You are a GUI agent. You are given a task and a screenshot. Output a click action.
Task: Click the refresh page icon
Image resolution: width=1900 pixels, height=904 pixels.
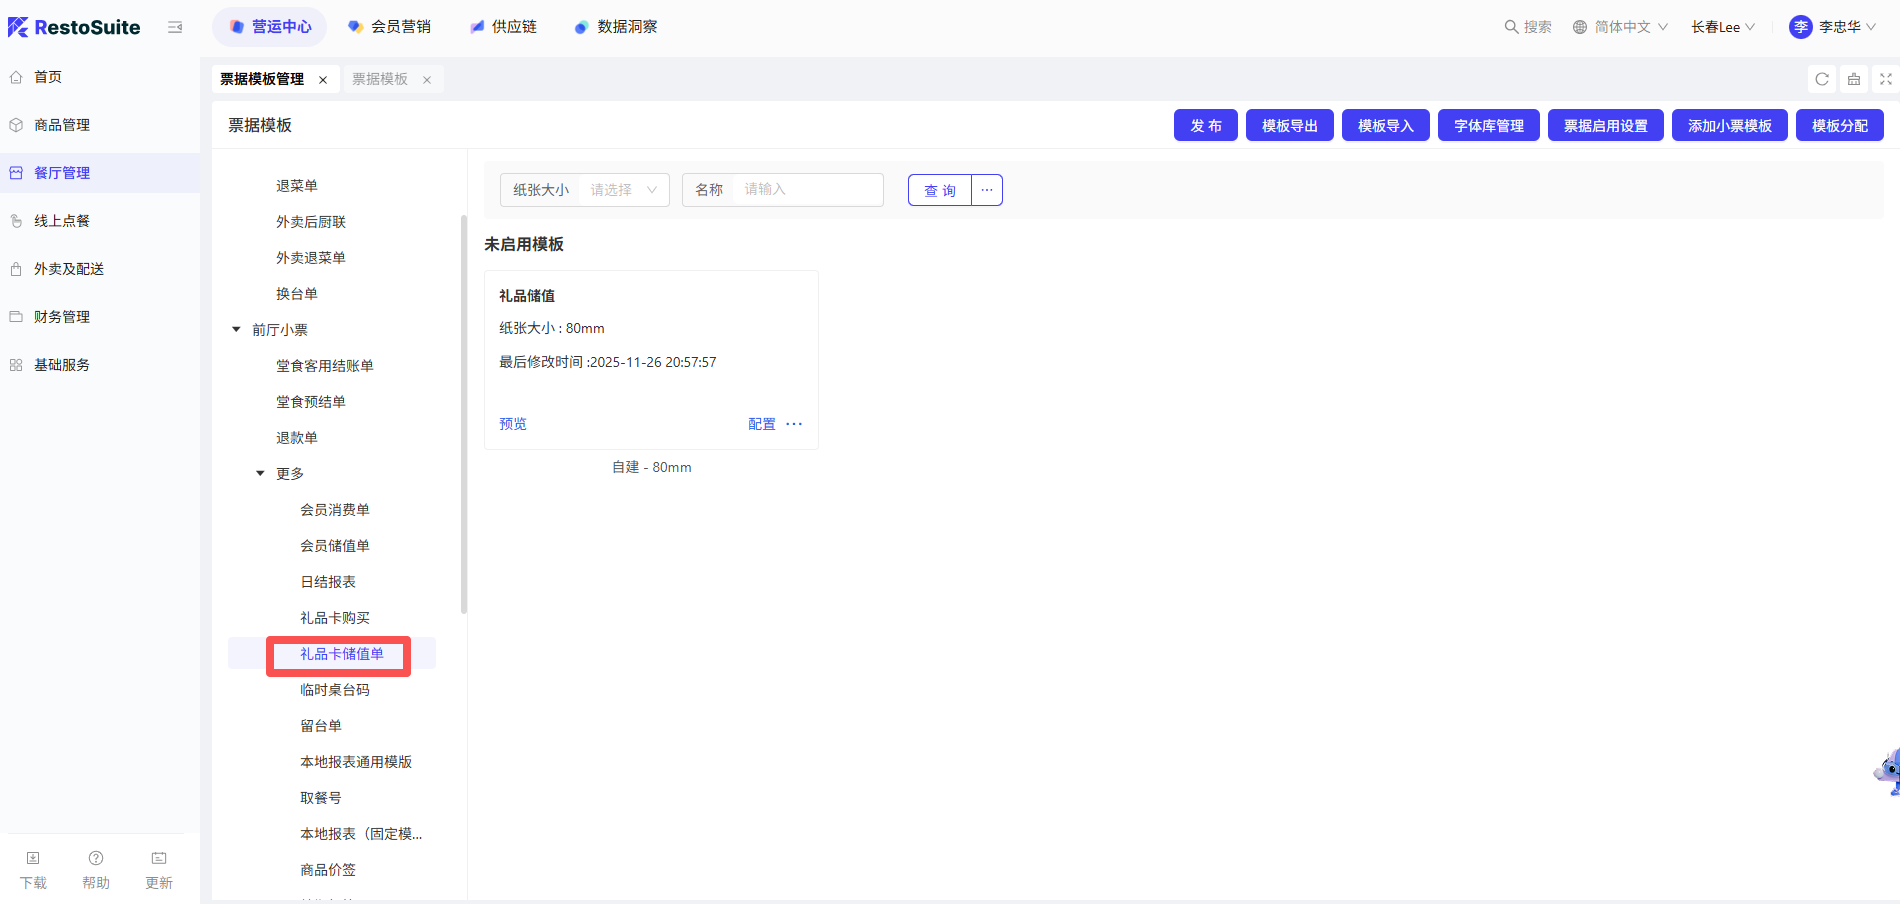pos(1822,79)
